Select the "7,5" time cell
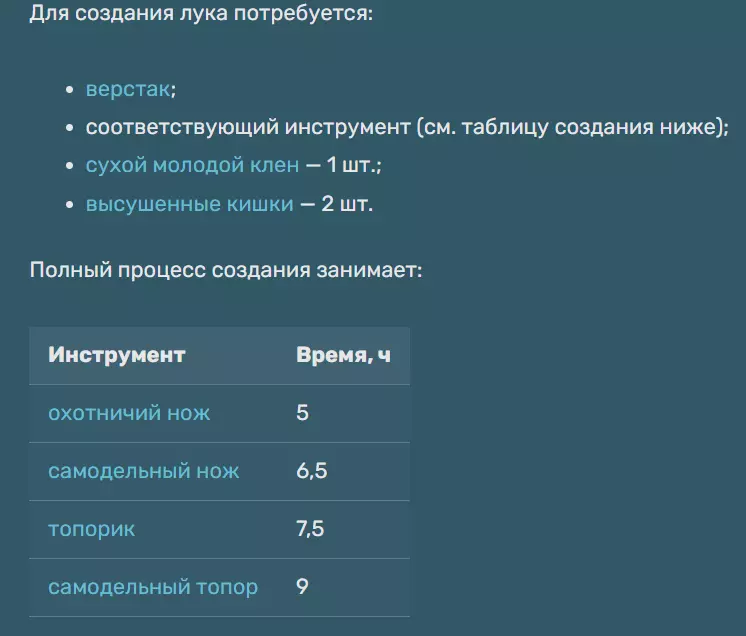The height and width of the screenshot is (636, 746). tap(310, 529)
